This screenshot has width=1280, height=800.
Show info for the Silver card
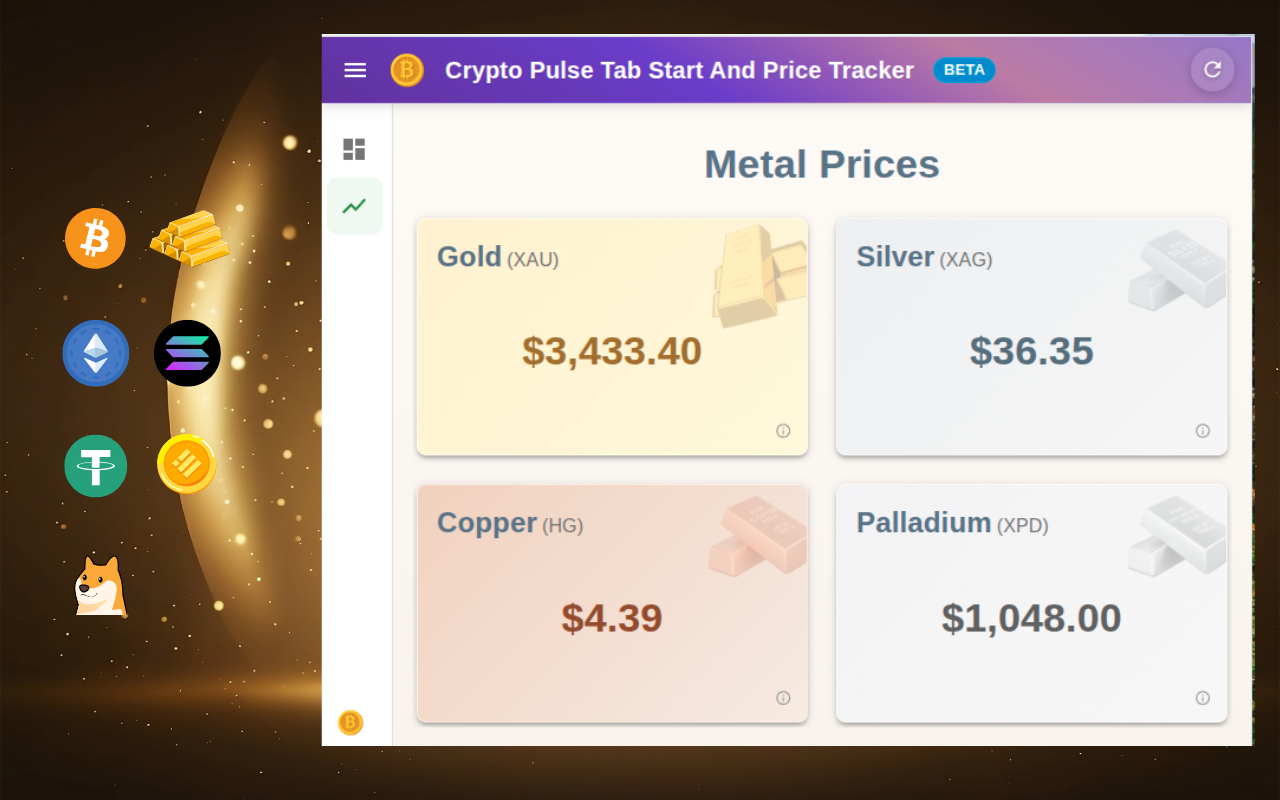(x=1202, y=431)
